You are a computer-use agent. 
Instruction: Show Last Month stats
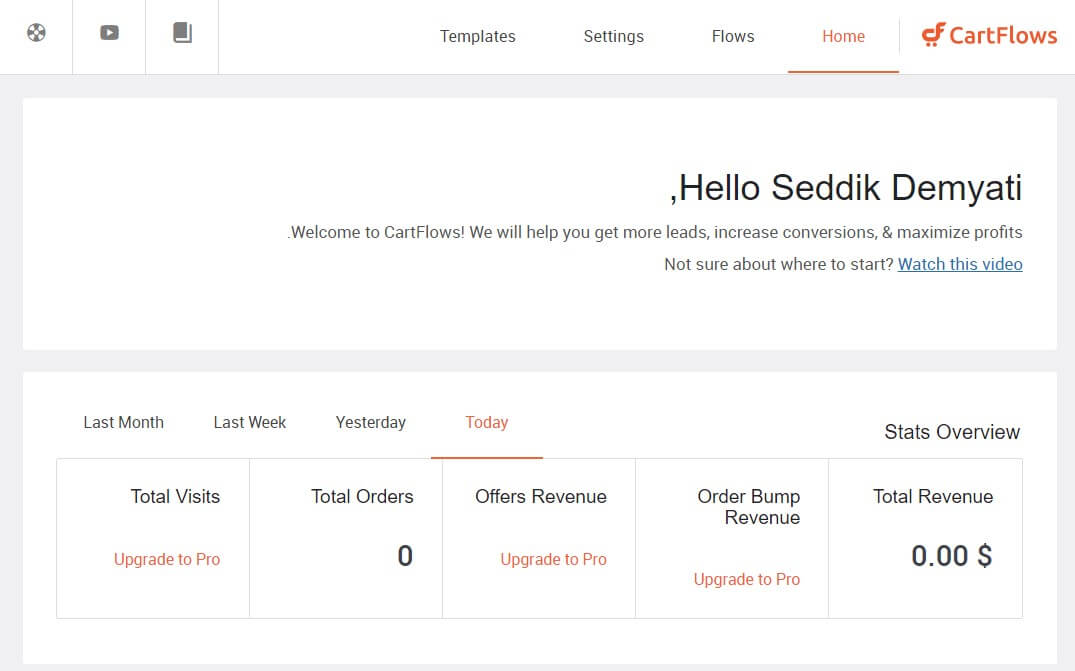click(x=123, y=422)
